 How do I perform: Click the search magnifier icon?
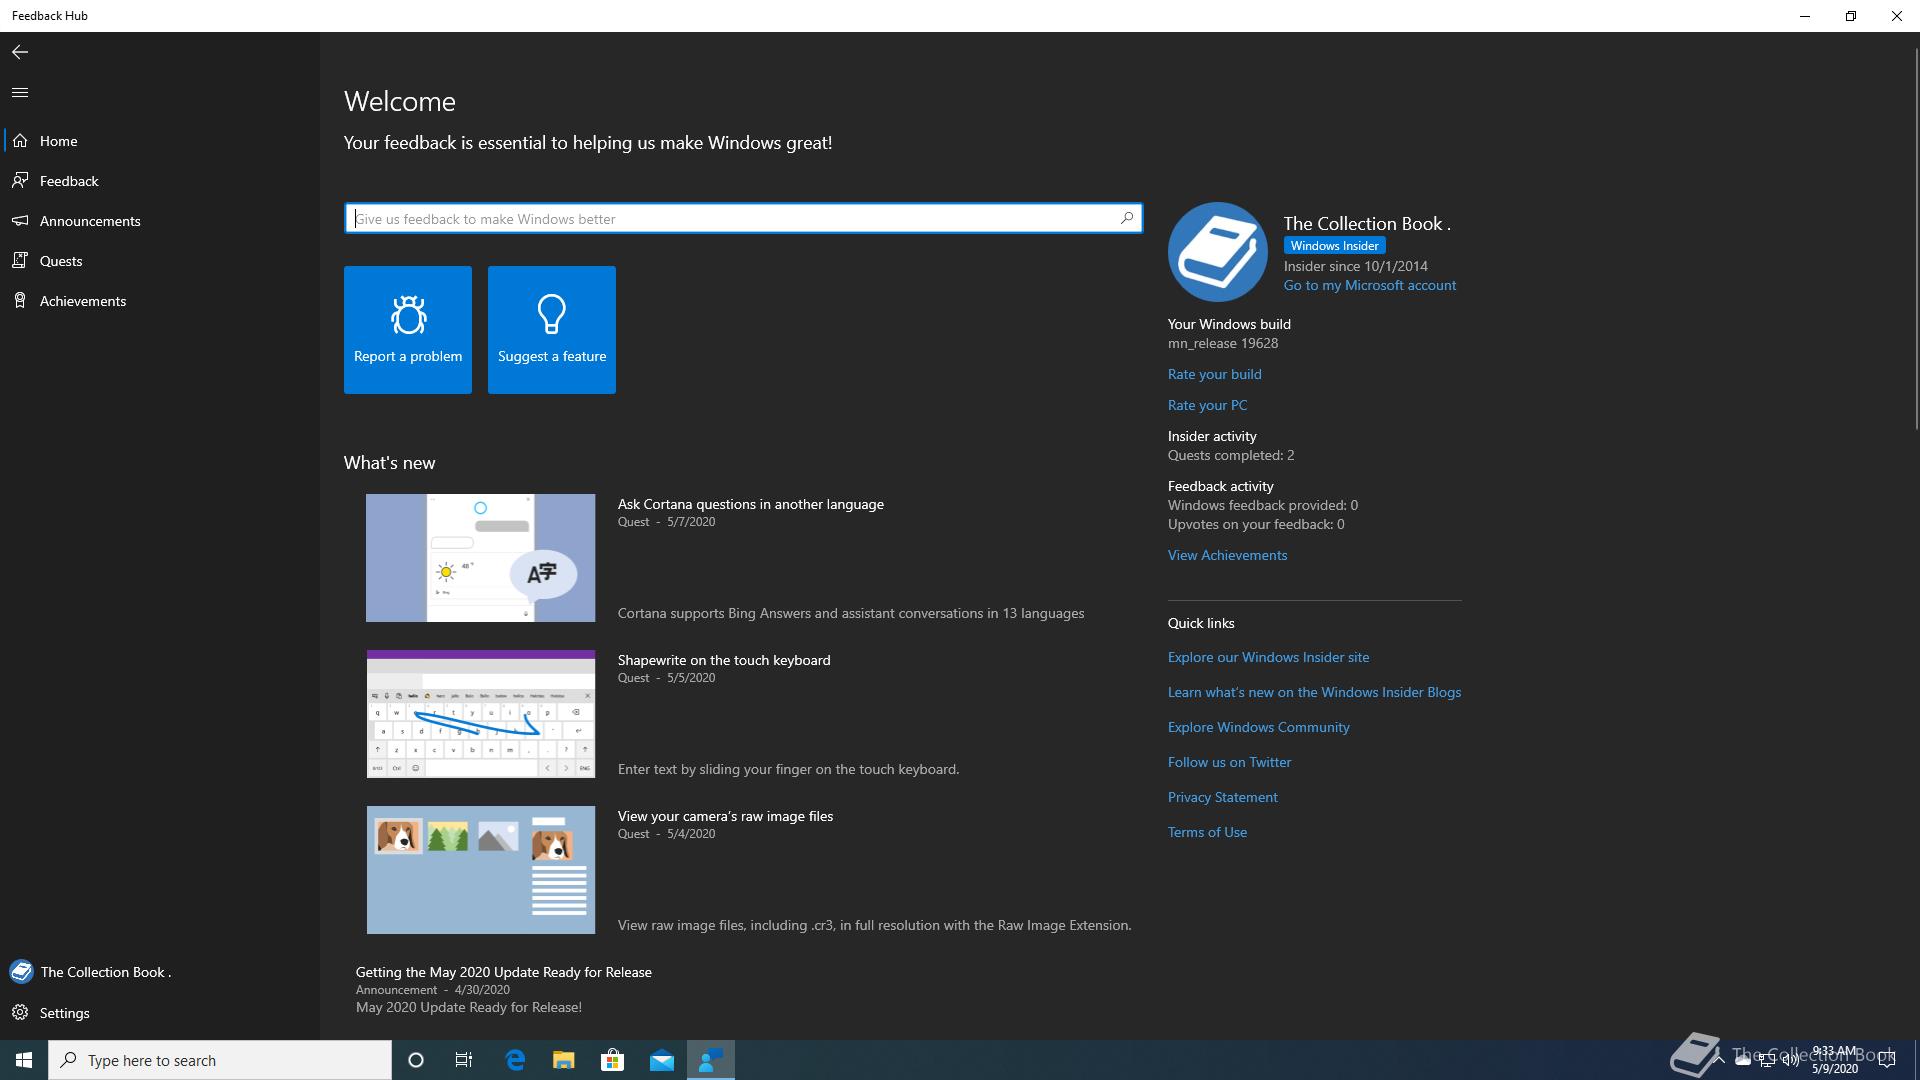coord(1127,218)
